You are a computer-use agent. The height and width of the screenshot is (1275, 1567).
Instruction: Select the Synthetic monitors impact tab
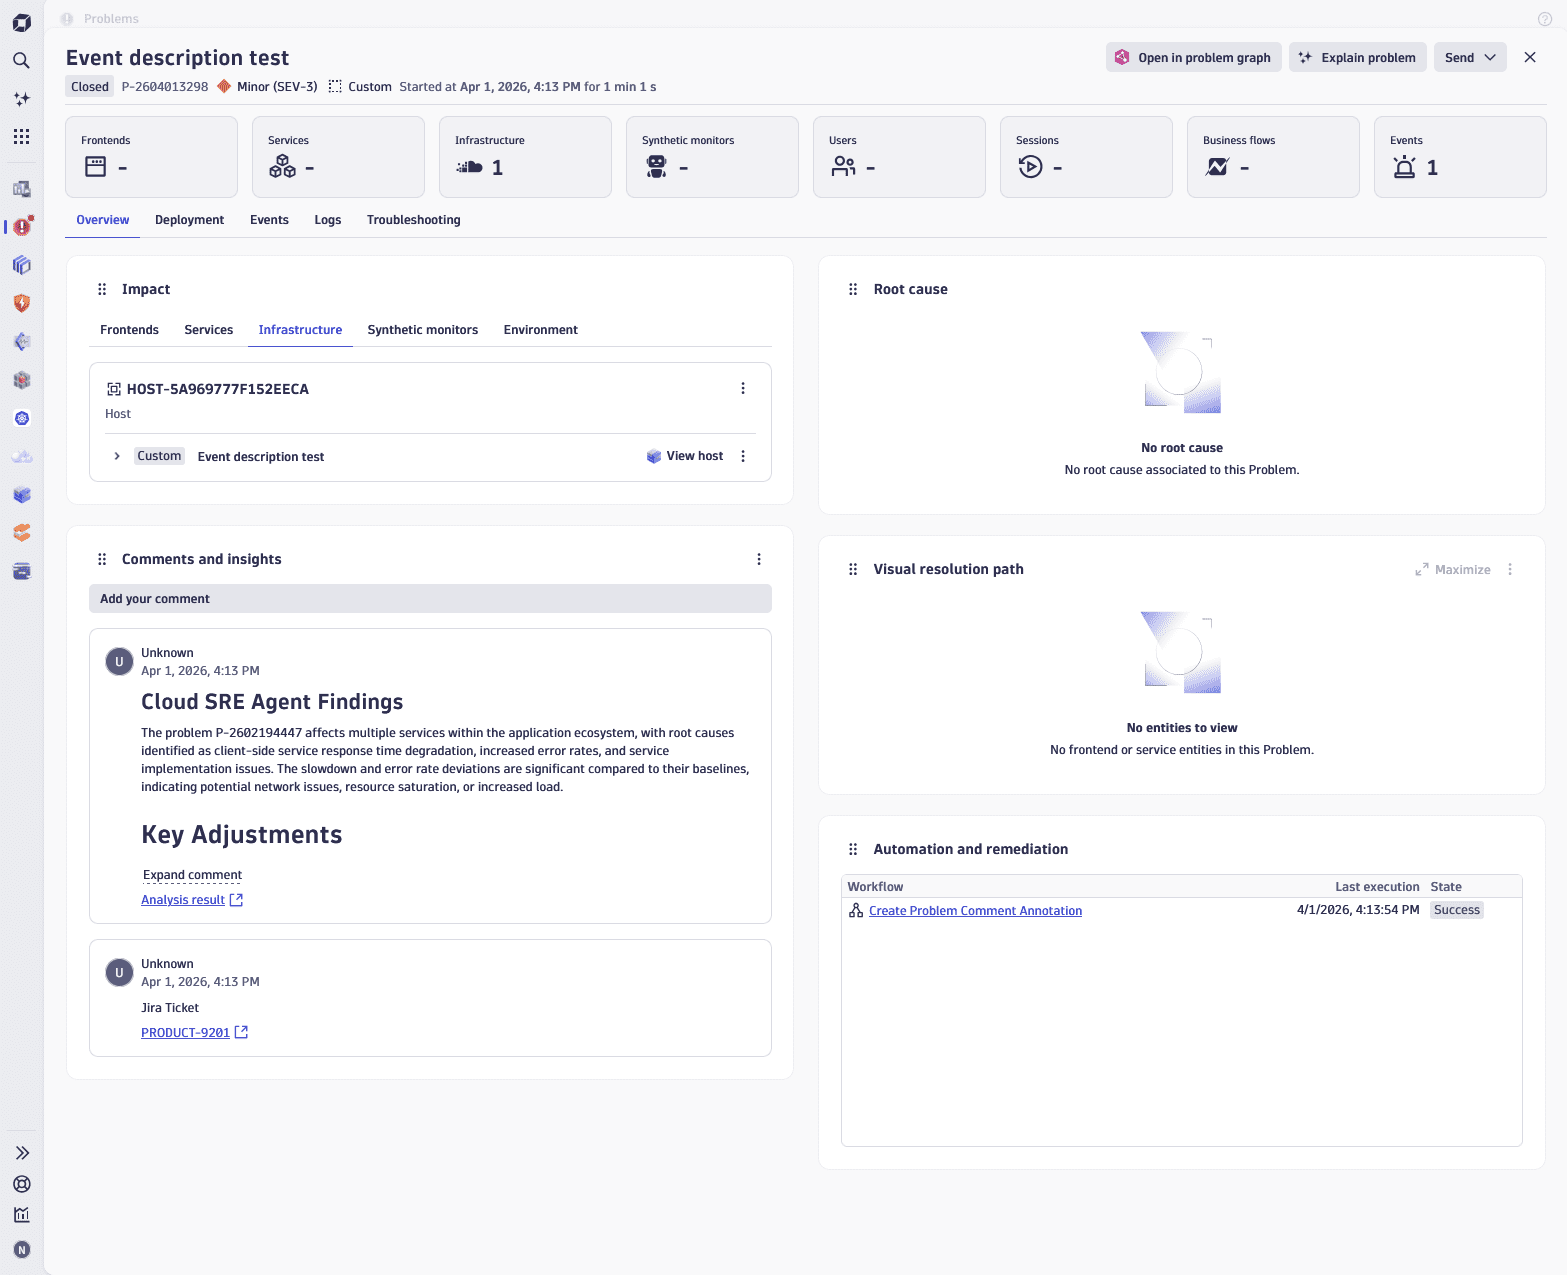(x=422, y=329)
